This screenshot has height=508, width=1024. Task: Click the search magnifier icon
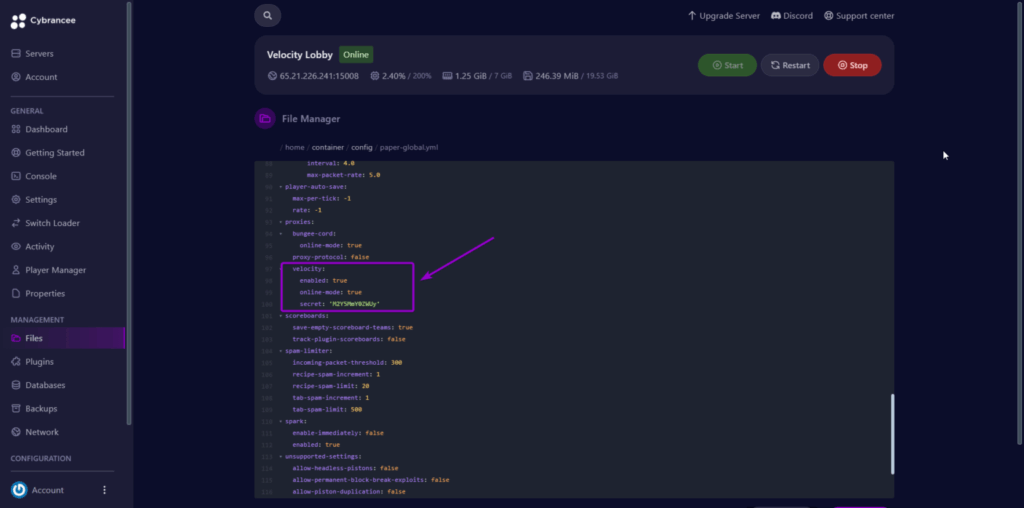click(267, 15)
